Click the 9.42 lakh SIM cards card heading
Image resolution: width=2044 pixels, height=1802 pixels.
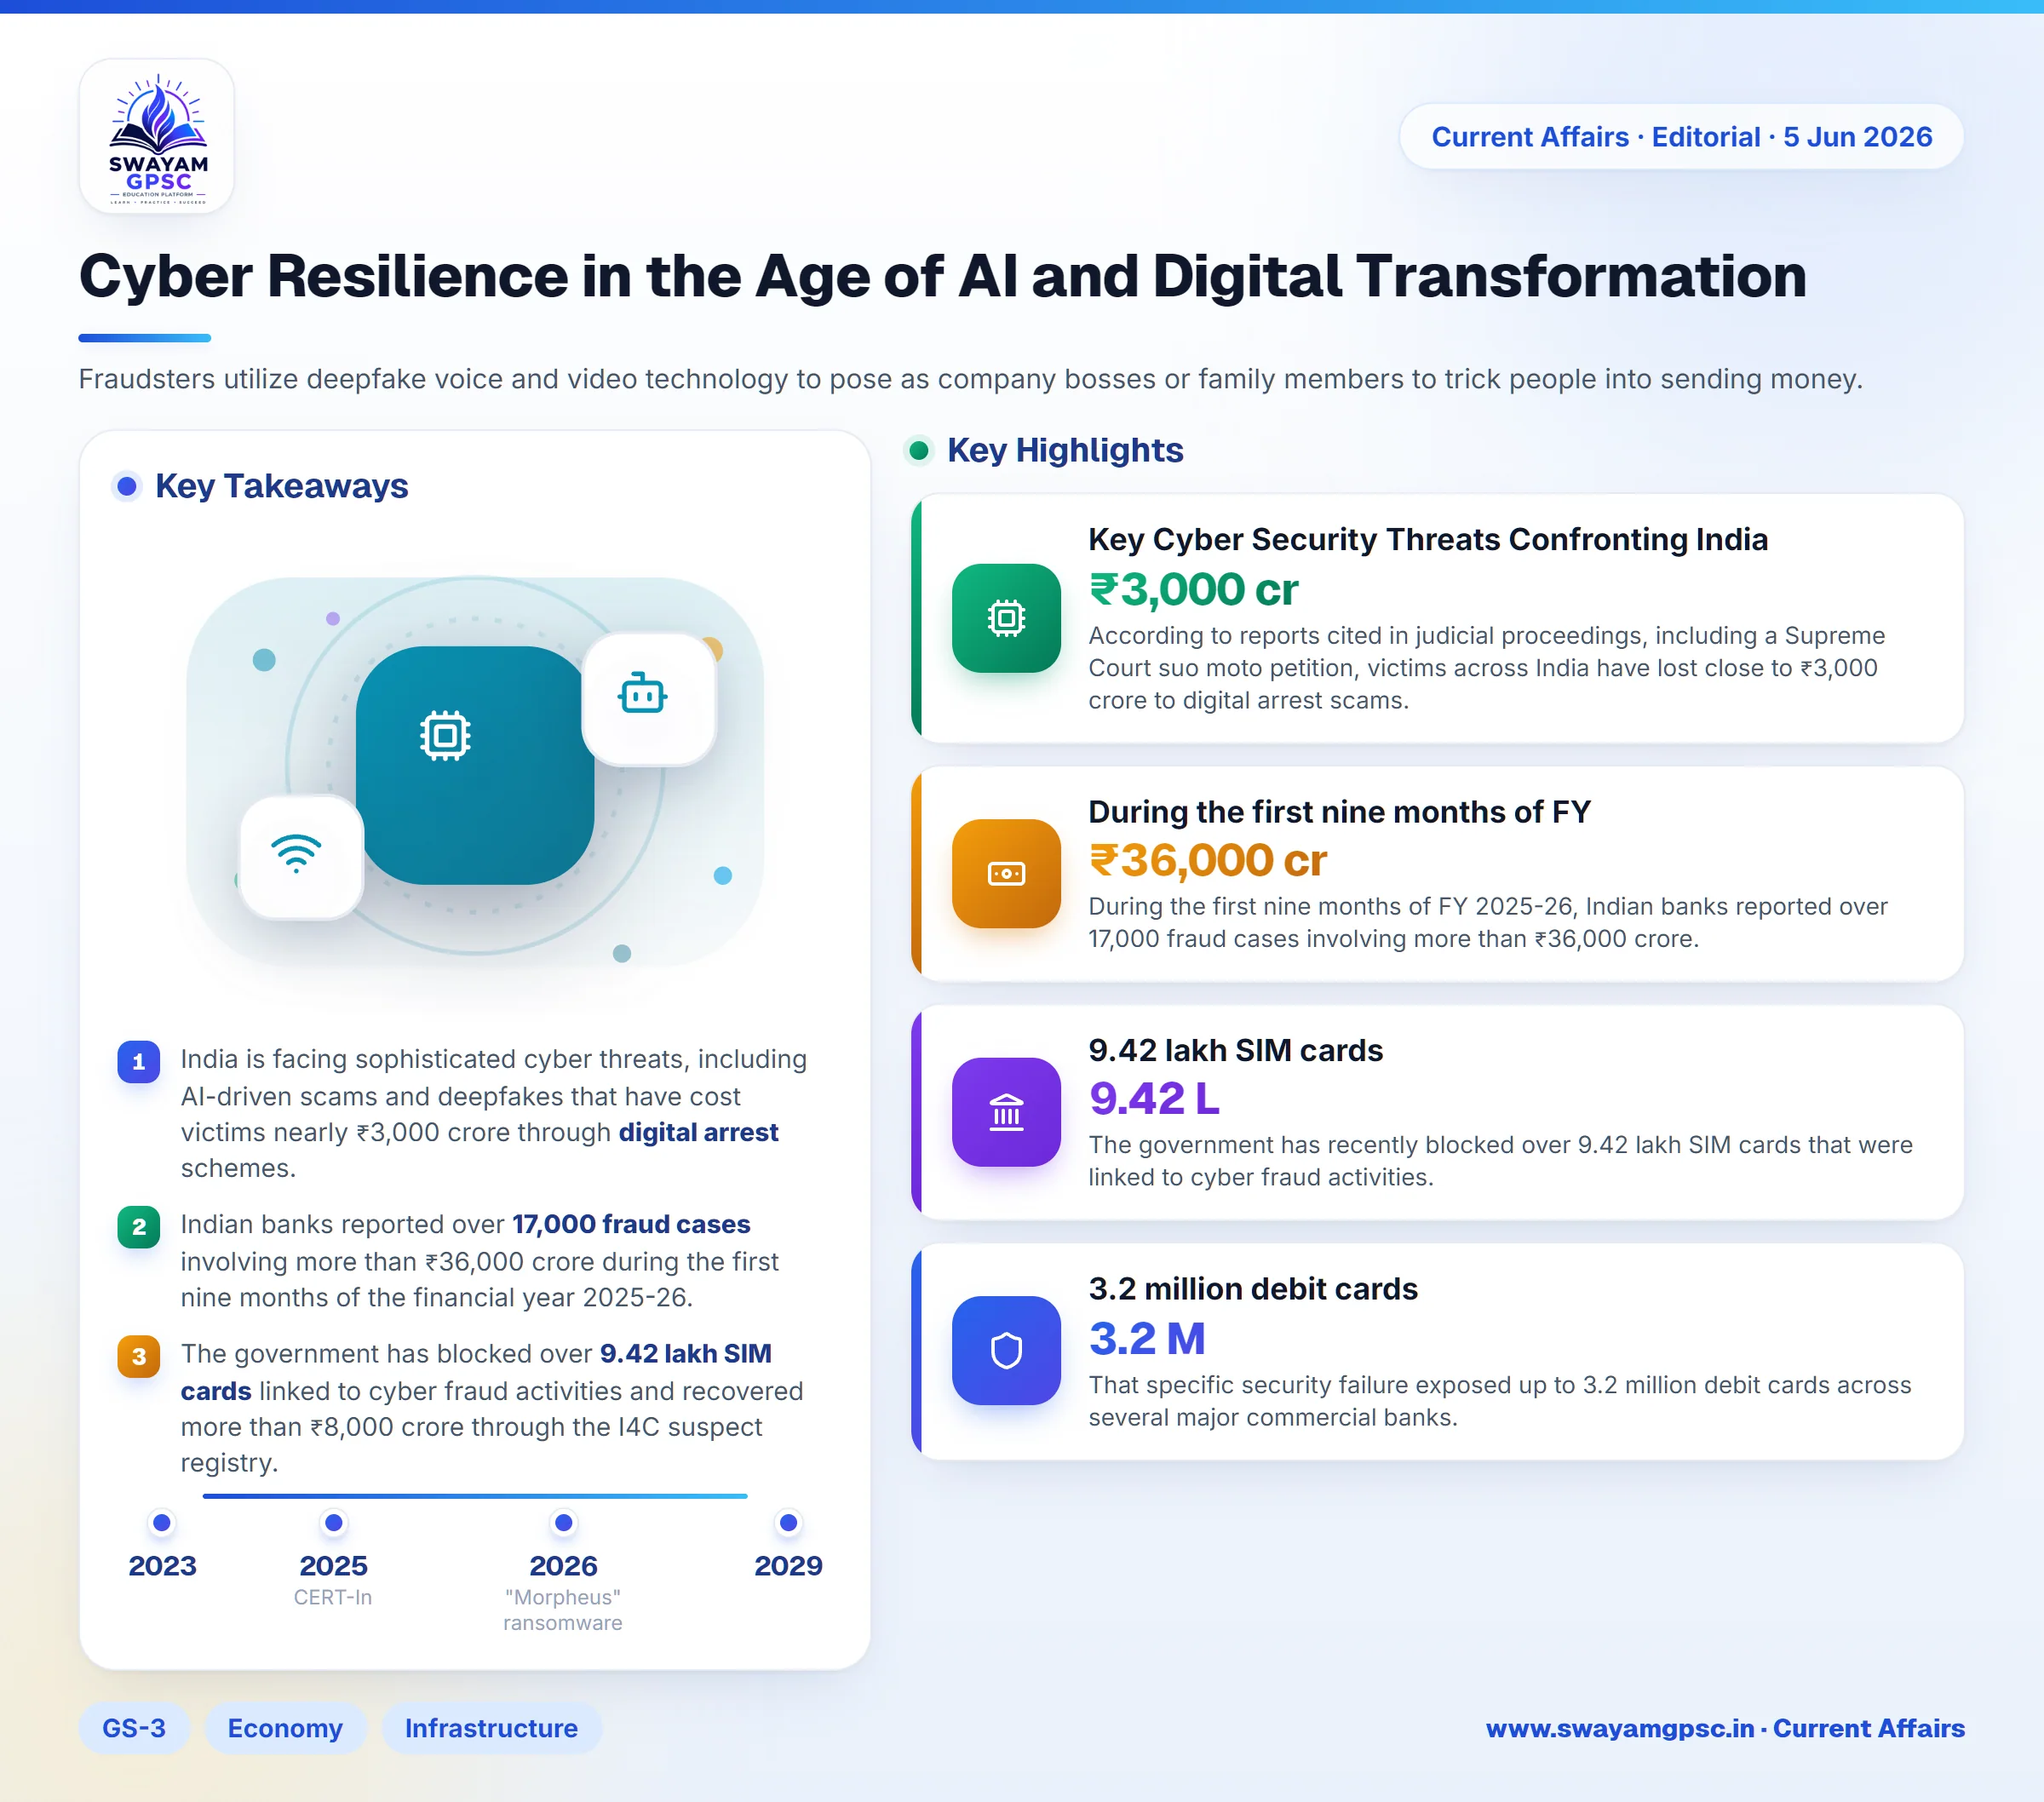pyautogui.click(x=1235, y=1050)
